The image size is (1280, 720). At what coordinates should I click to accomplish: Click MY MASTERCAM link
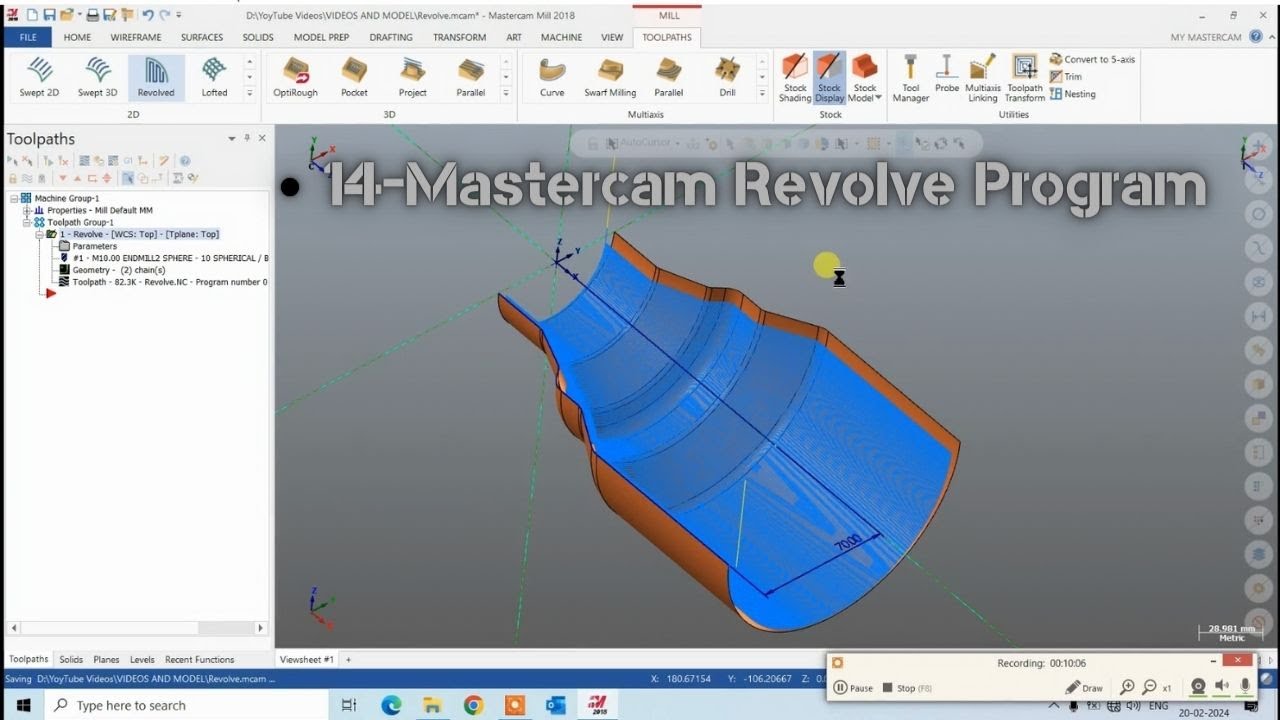(1206, 37)
